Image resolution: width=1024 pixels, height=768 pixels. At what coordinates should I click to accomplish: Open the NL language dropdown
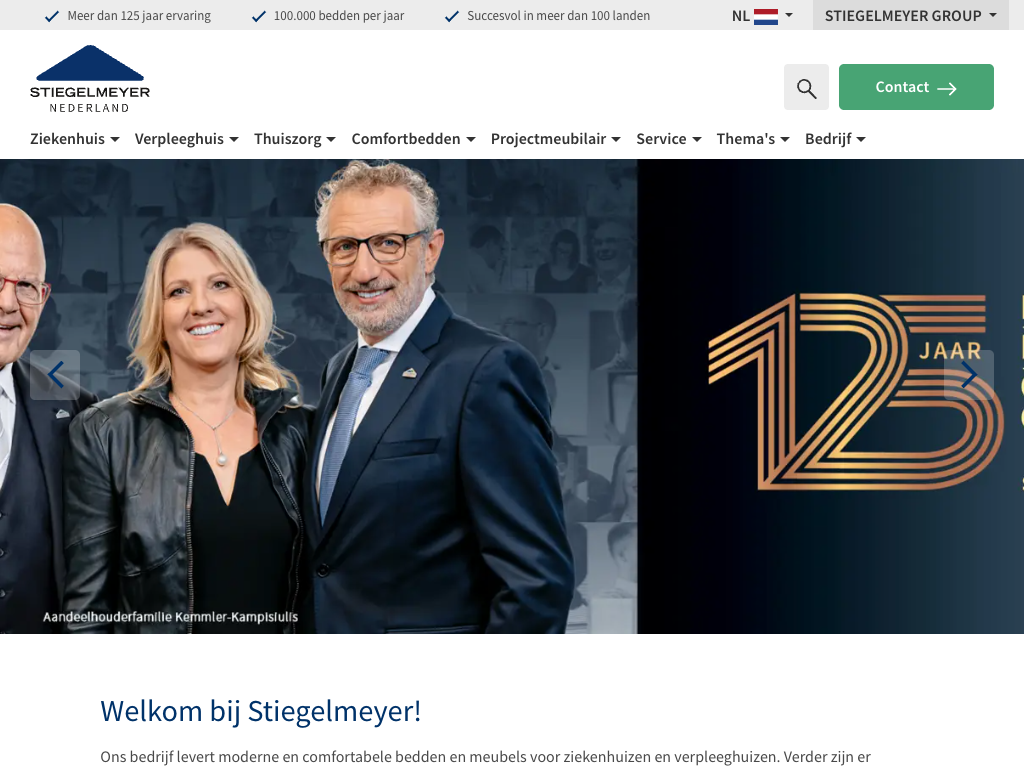pos(762,16)
